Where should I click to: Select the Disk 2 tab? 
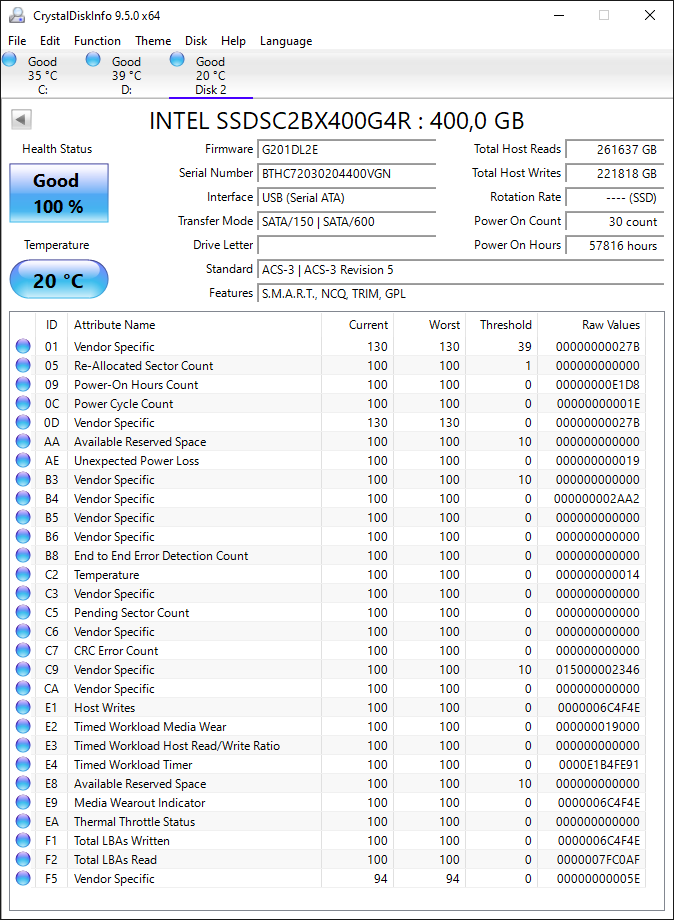tap(211, 75)
